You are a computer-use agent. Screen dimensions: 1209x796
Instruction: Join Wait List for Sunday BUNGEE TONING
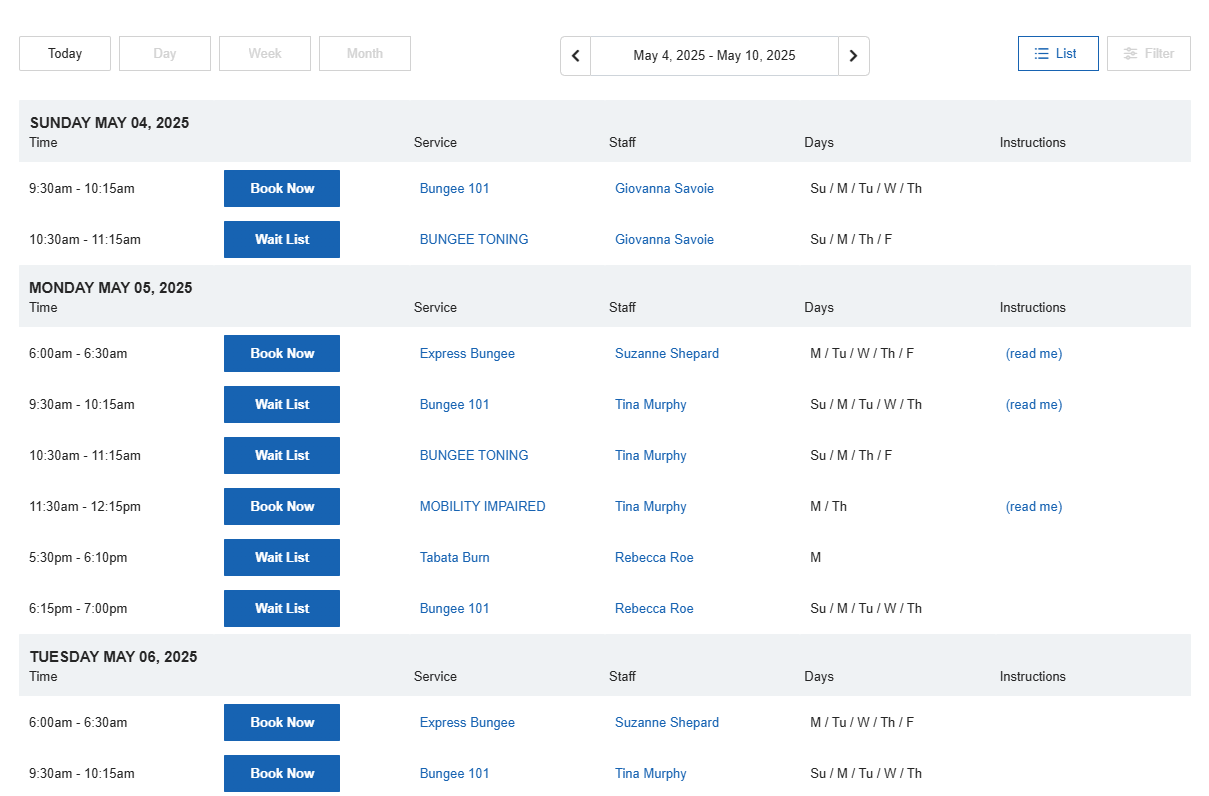282,240
